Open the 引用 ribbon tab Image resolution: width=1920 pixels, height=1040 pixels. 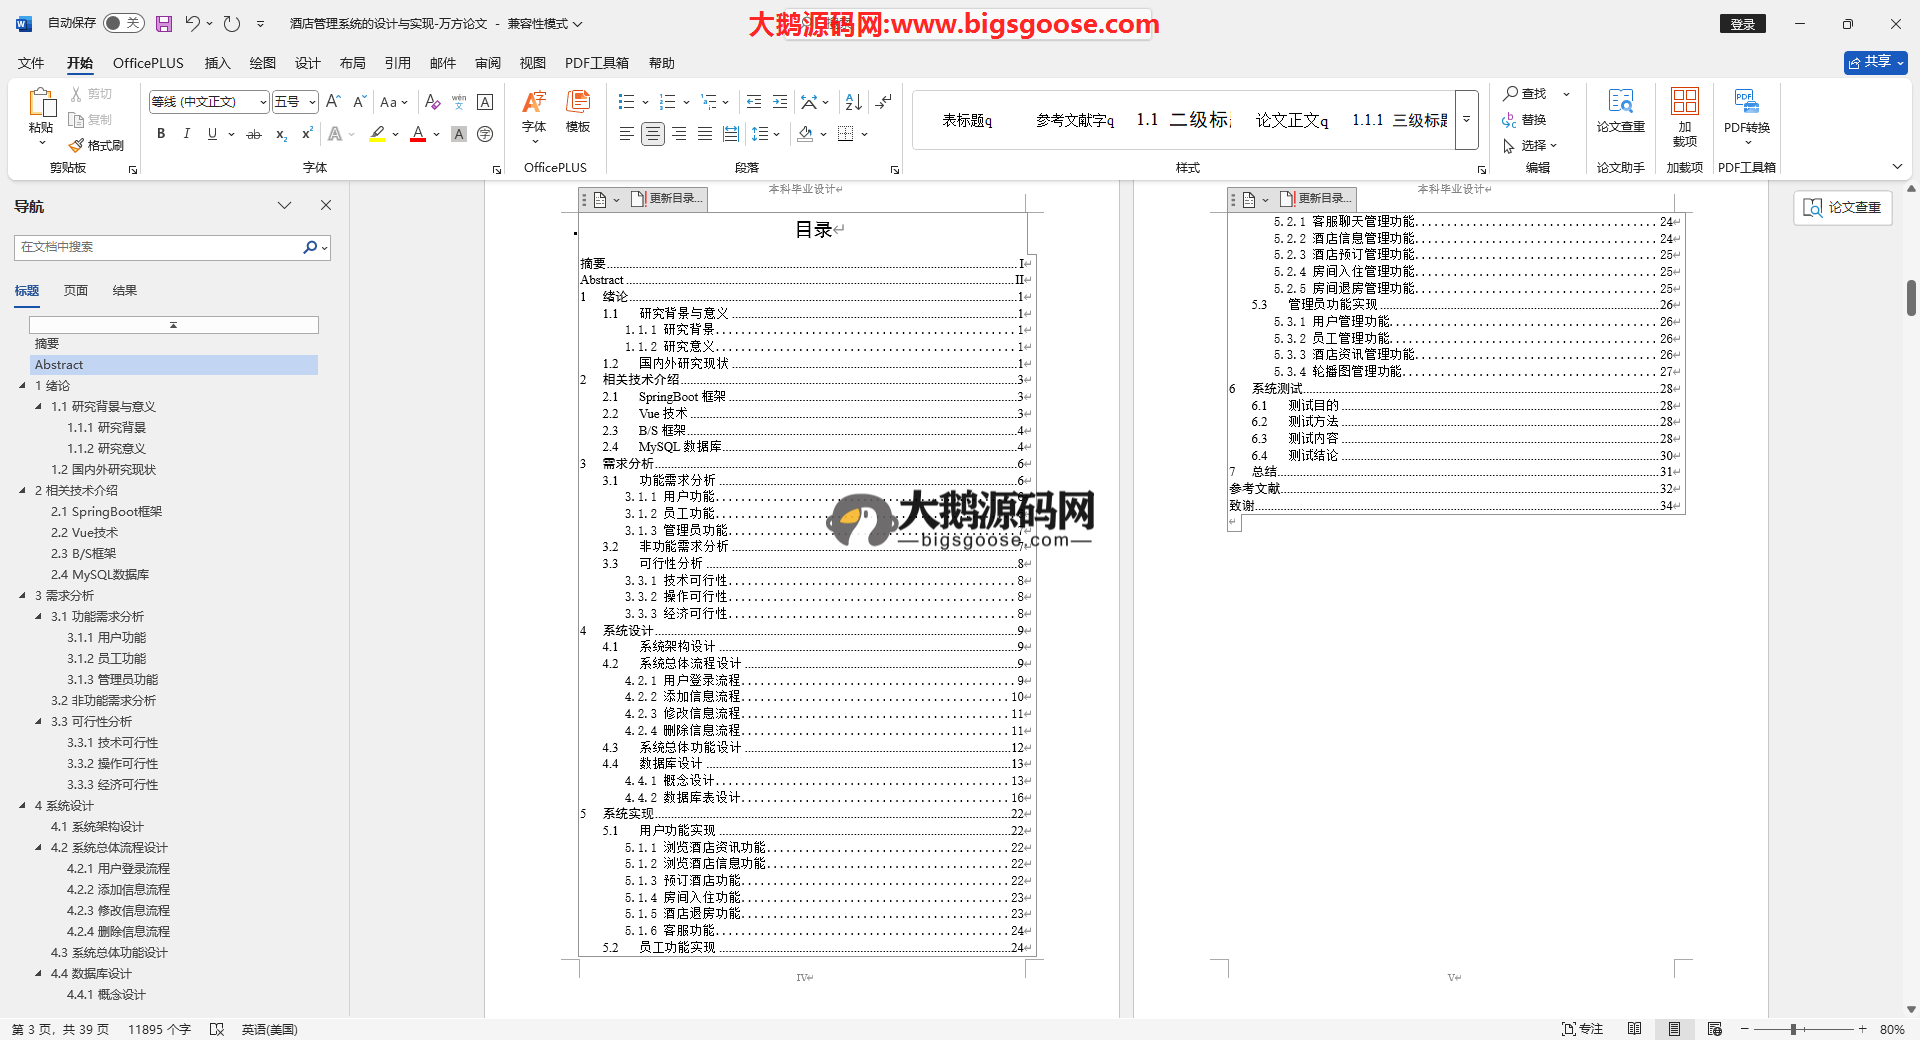[397, 63]
